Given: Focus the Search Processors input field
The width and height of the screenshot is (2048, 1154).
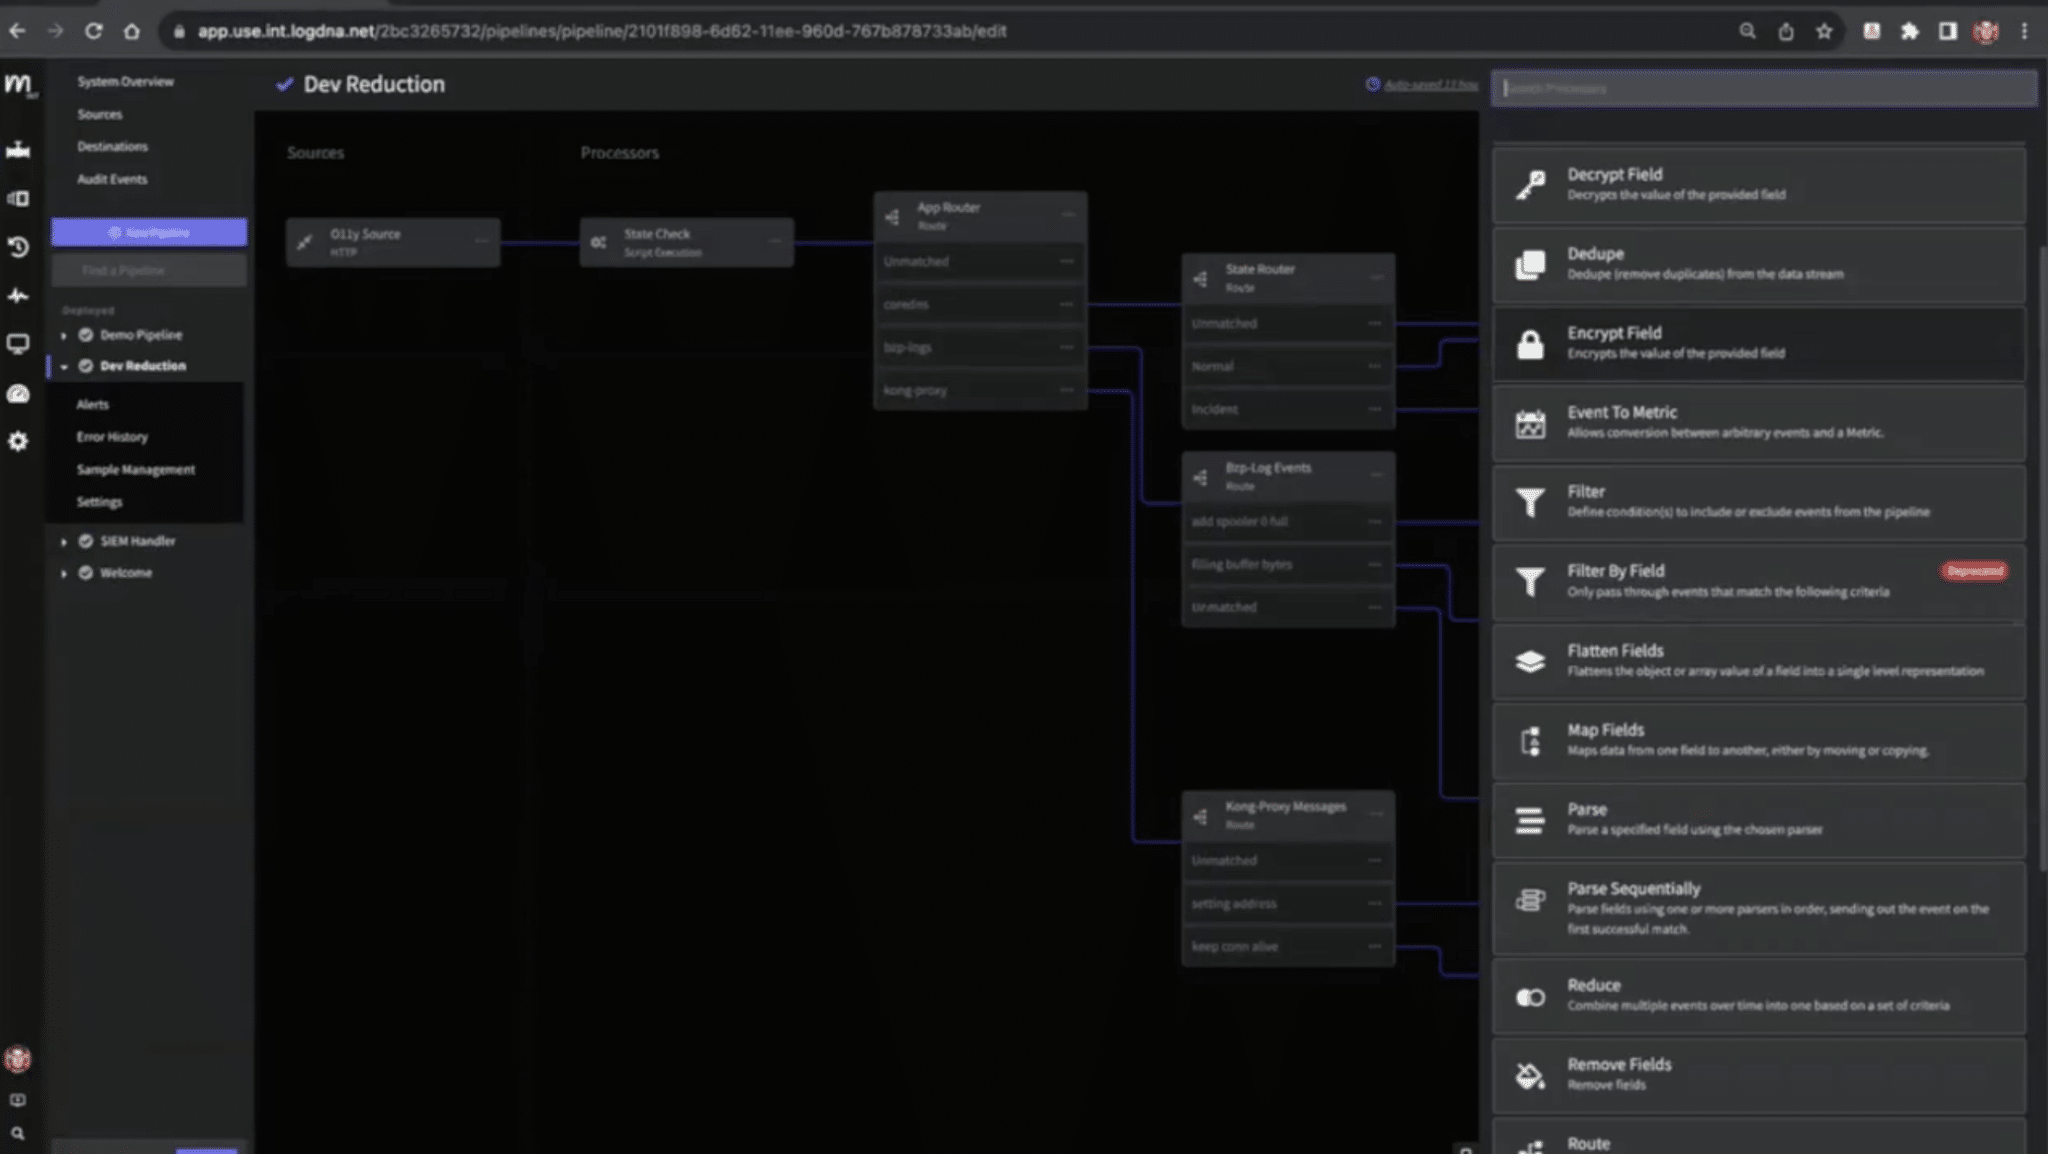Looking at the screenshot, I should tap(1762, 88).
